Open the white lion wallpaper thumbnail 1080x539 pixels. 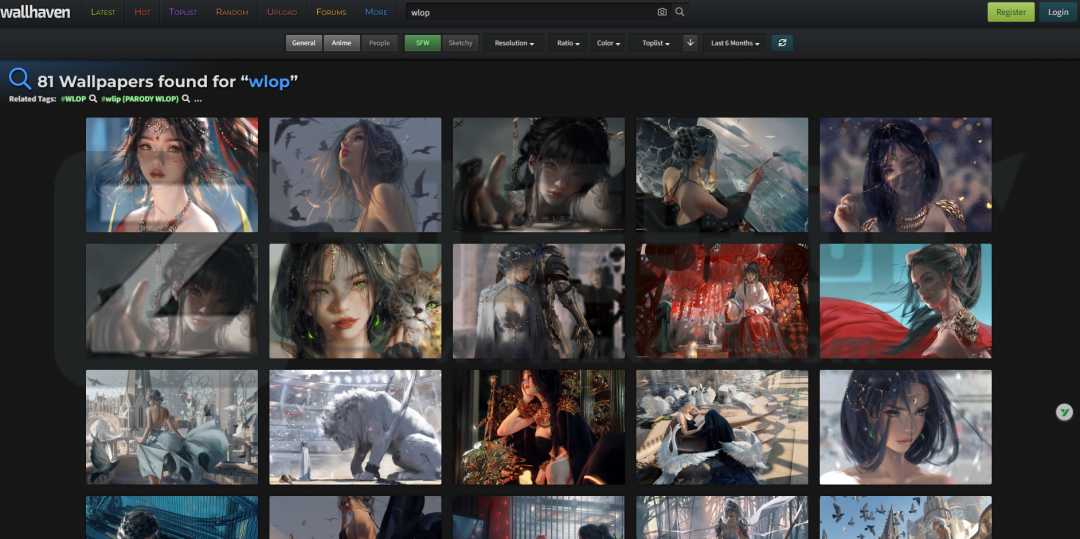coord(355,427)
